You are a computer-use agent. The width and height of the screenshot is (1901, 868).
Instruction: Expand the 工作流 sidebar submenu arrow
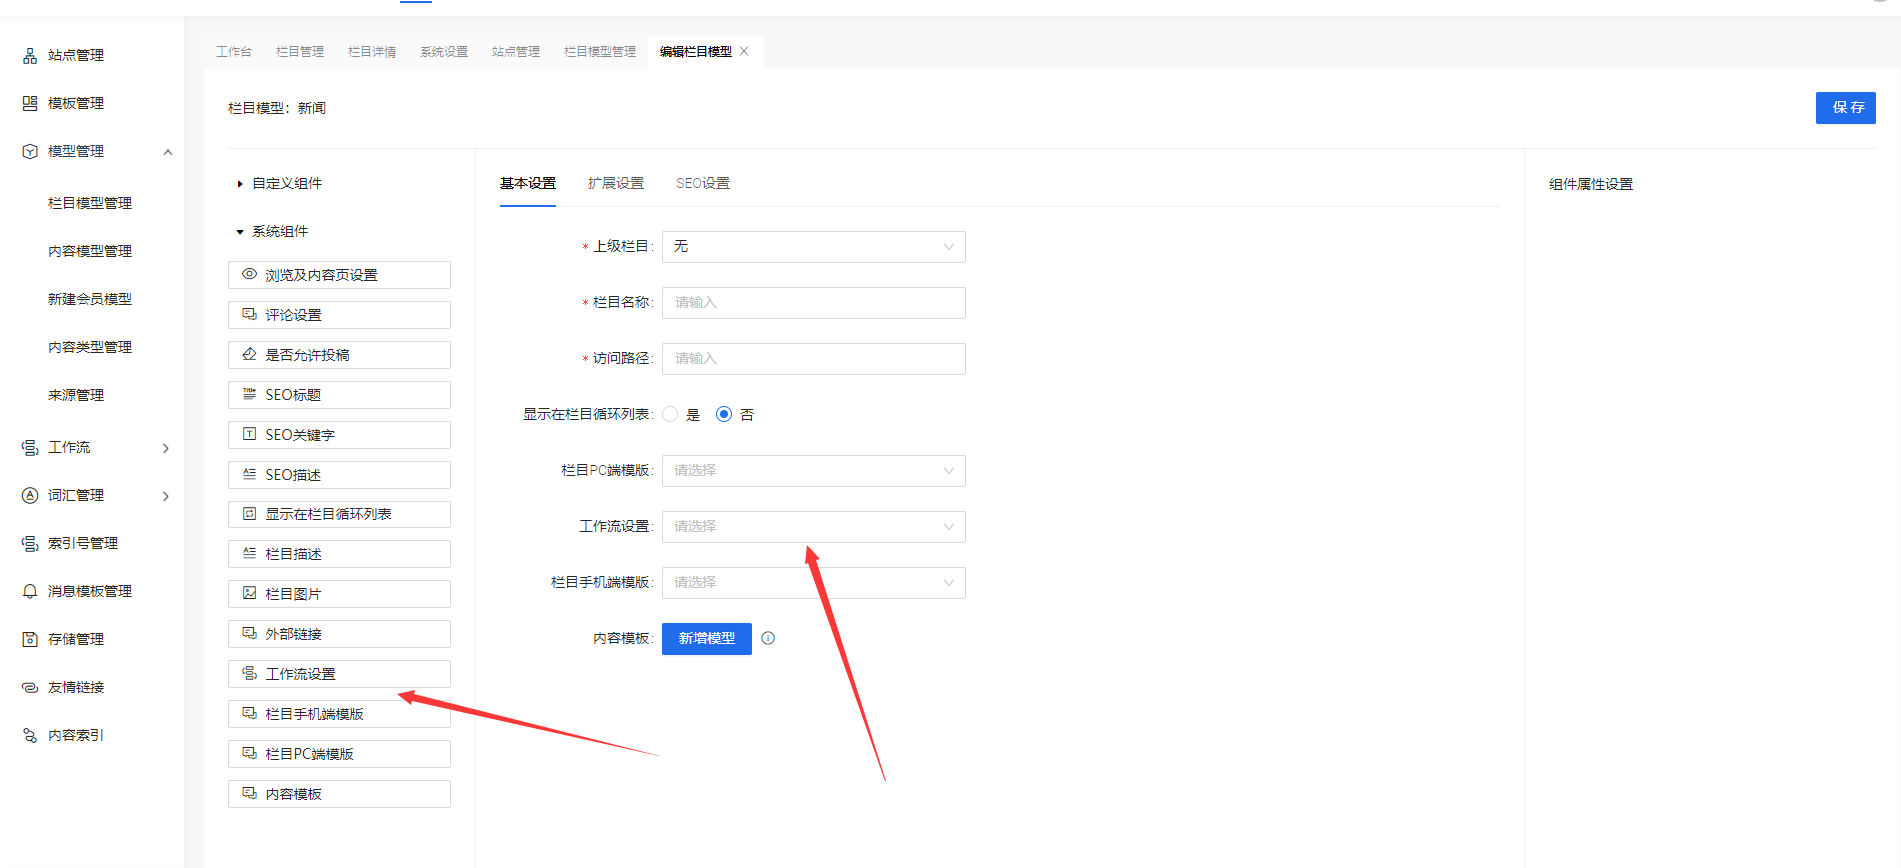point(166,448)
